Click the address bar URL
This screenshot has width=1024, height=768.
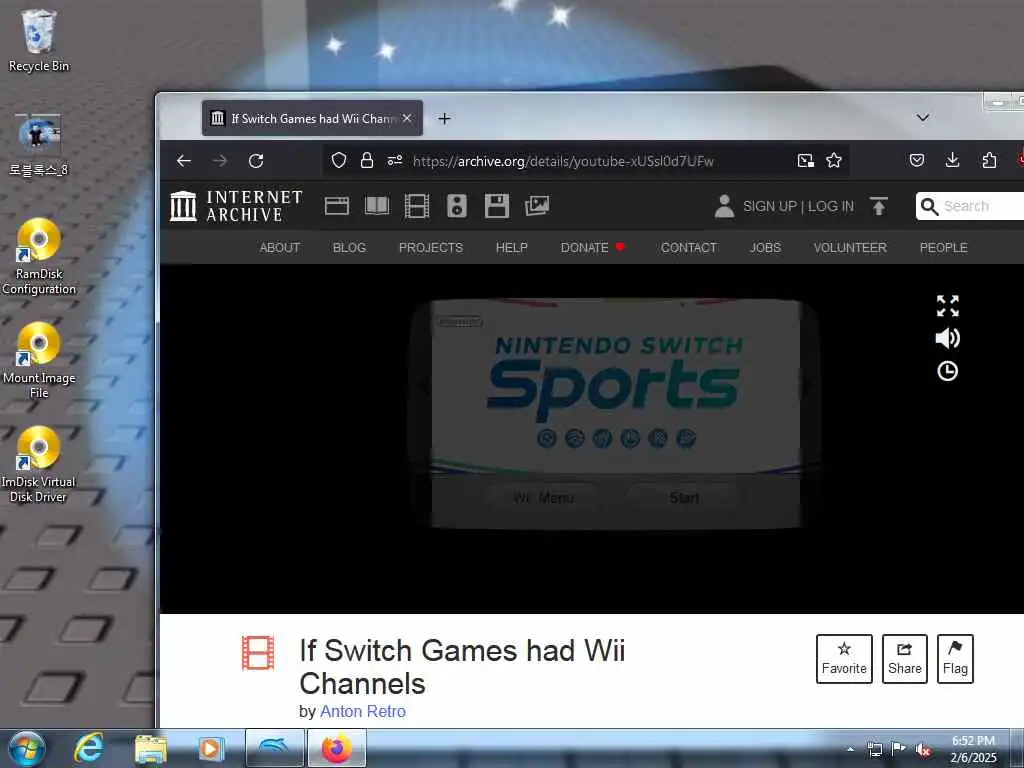563,161
